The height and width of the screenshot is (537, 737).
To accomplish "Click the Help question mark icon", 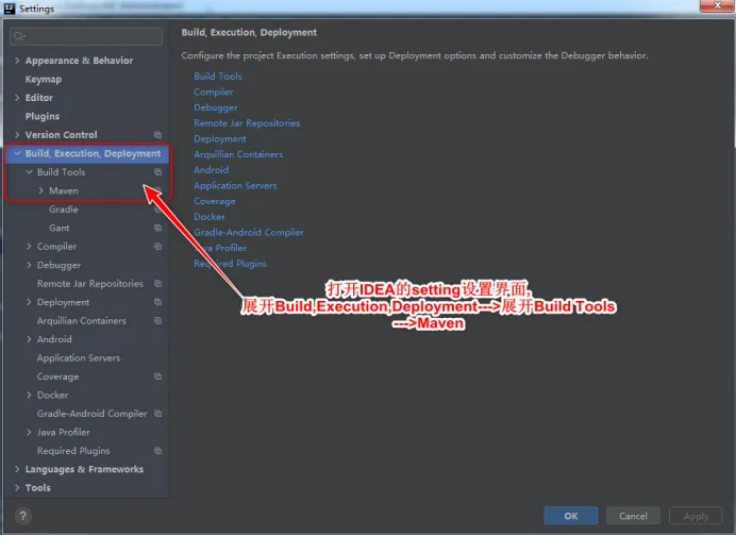I will point(23,516).
